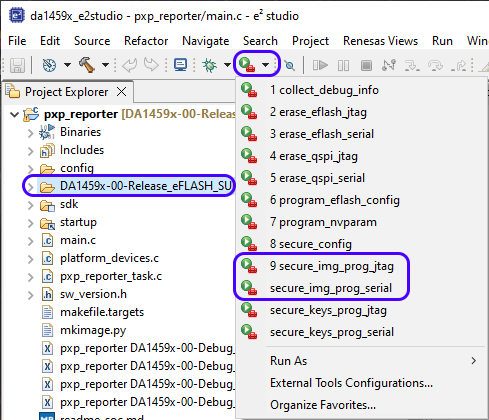Open the Edit menu
The image size is (489, 420).
50,41
